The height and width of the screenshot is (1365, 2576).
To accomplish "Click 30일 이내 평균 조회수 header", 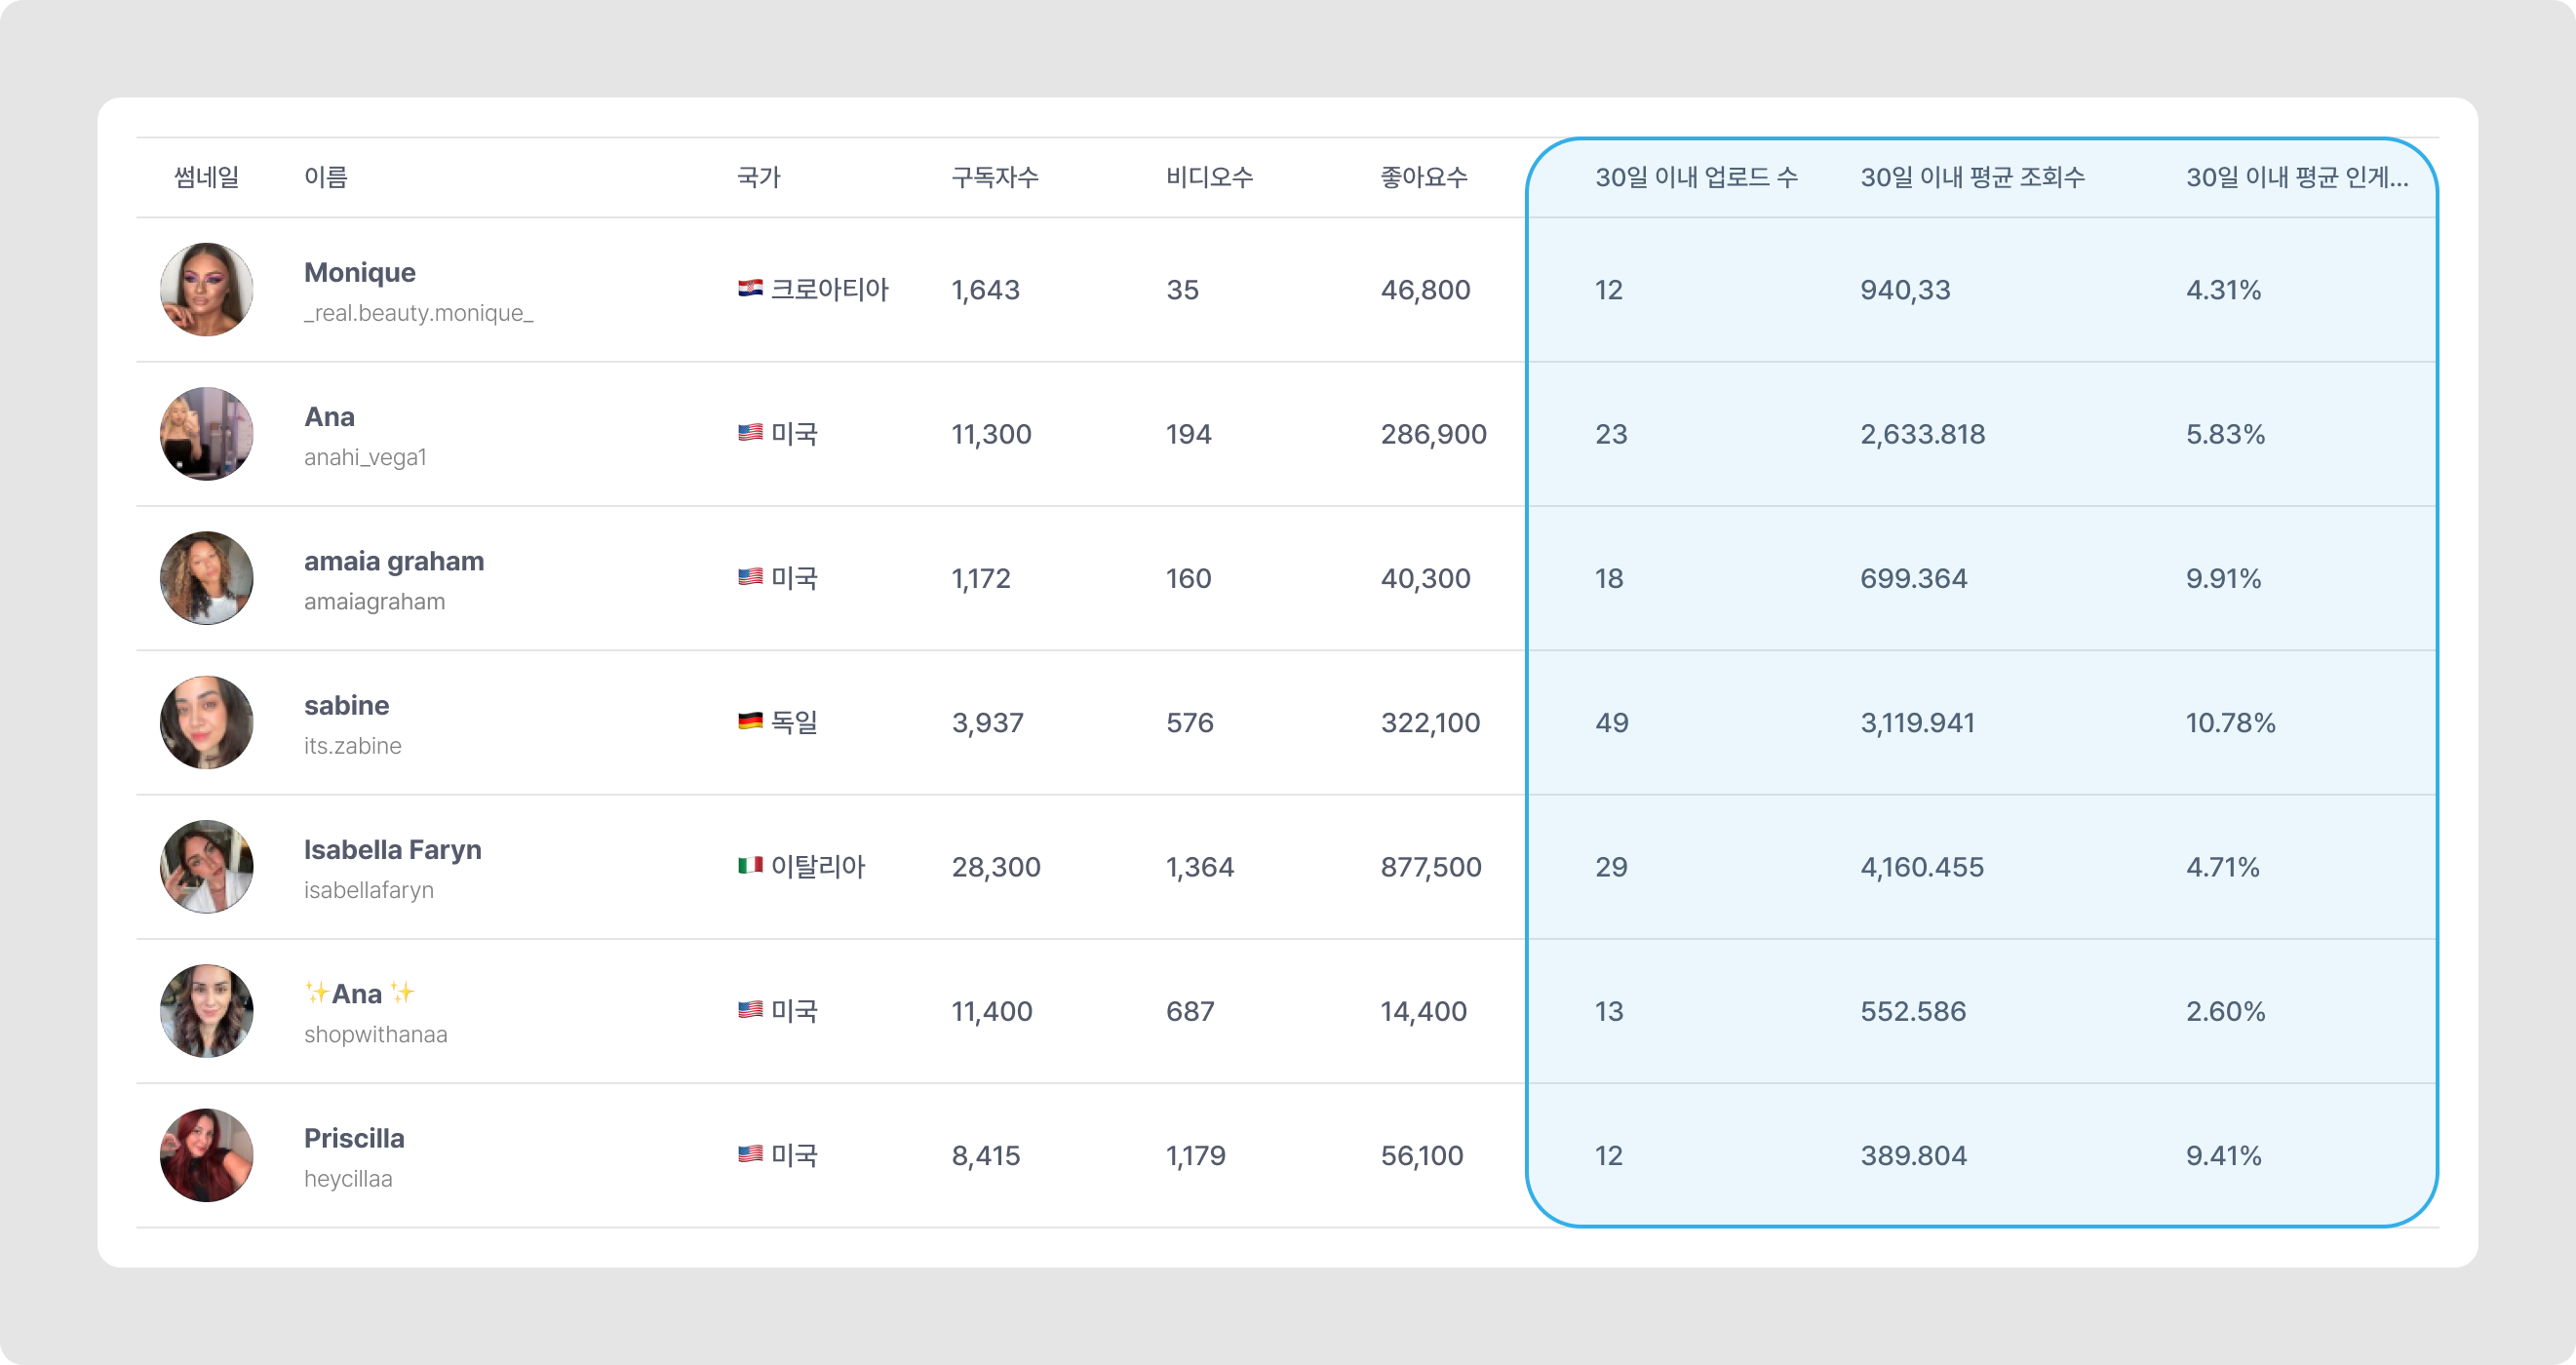I will pyautogui.click(x=1972, y=177).
